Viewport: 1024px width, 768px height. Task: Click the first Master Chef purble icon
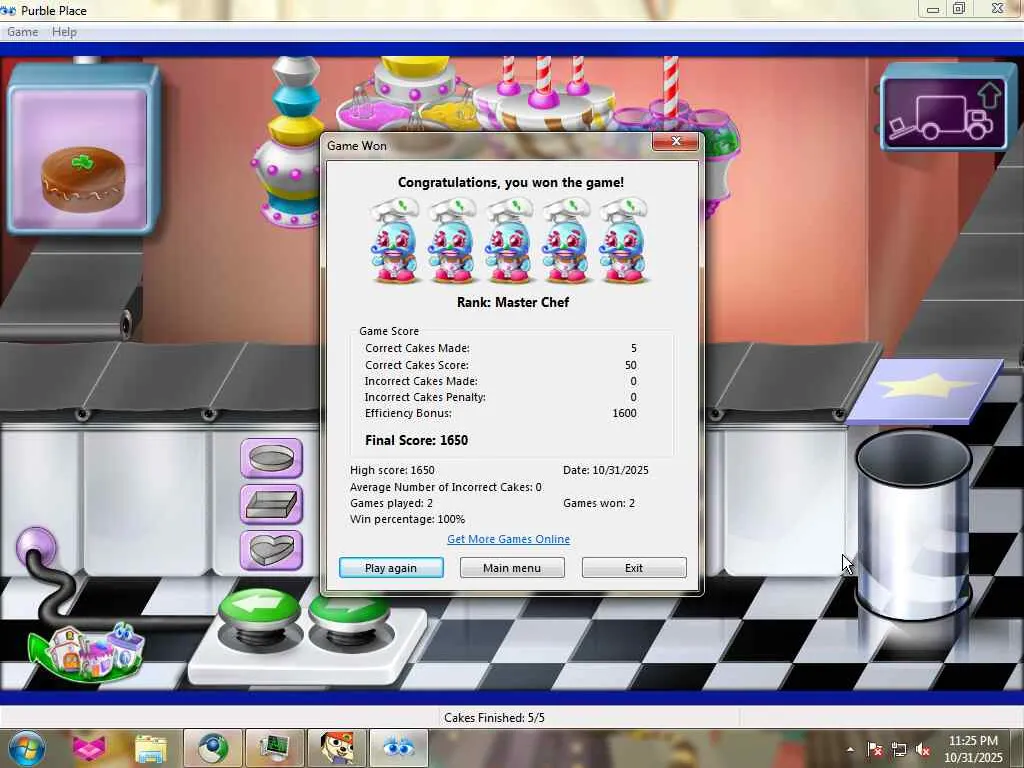pos(394,241)
